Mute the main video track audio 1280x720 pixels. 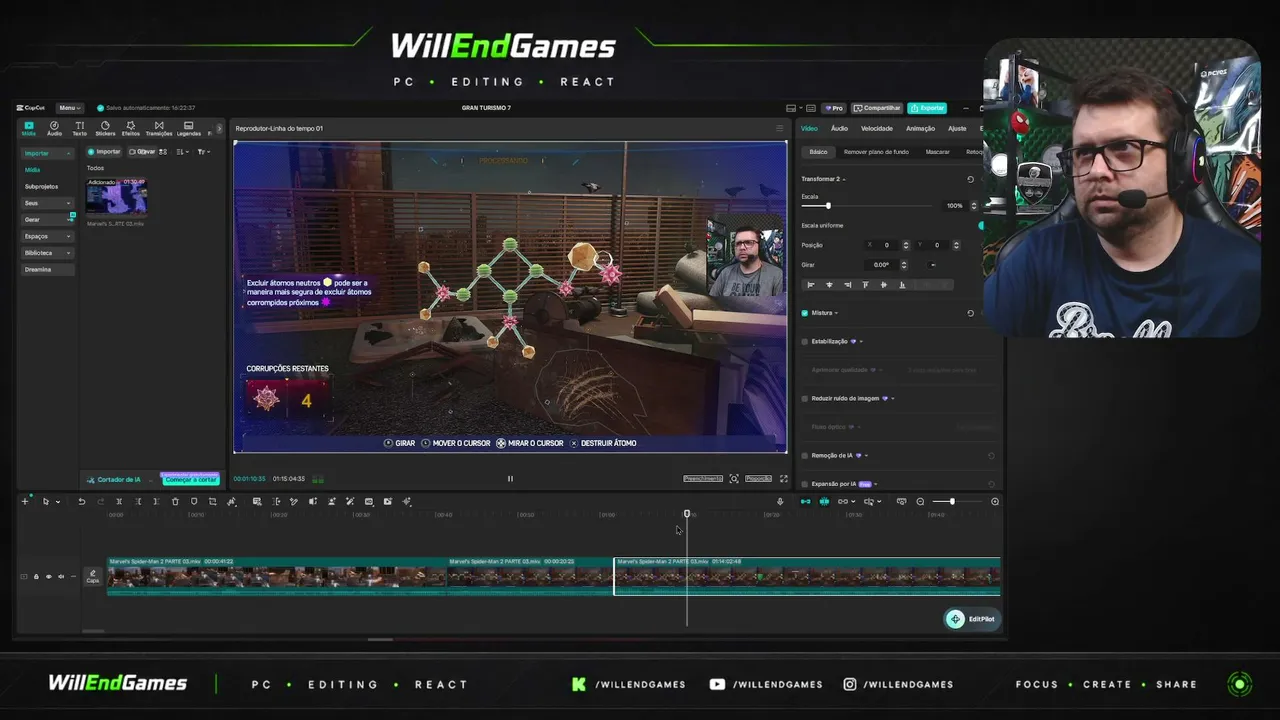[60, 576]
